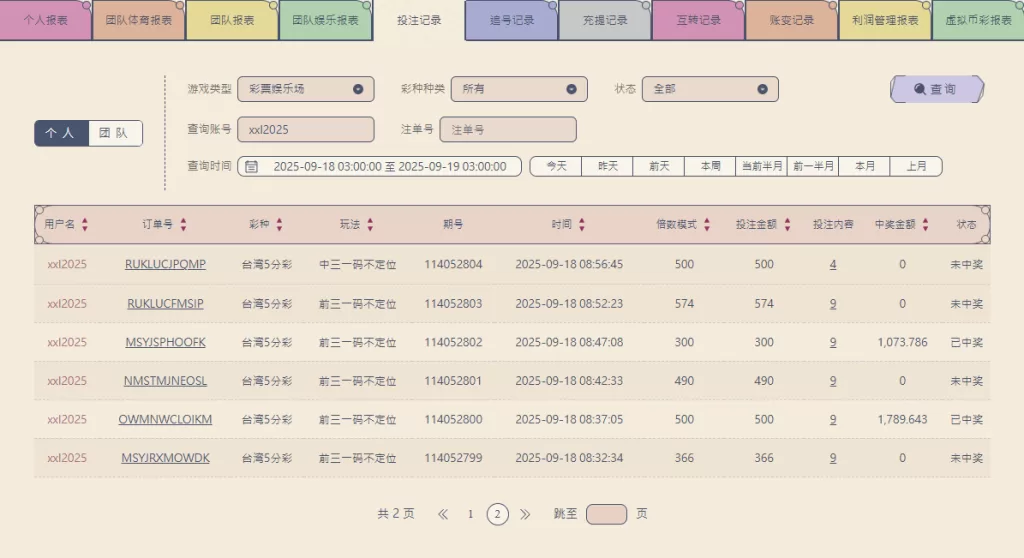
Task: Switch to 个人 view toggle
Action: [x=61, y=133]
